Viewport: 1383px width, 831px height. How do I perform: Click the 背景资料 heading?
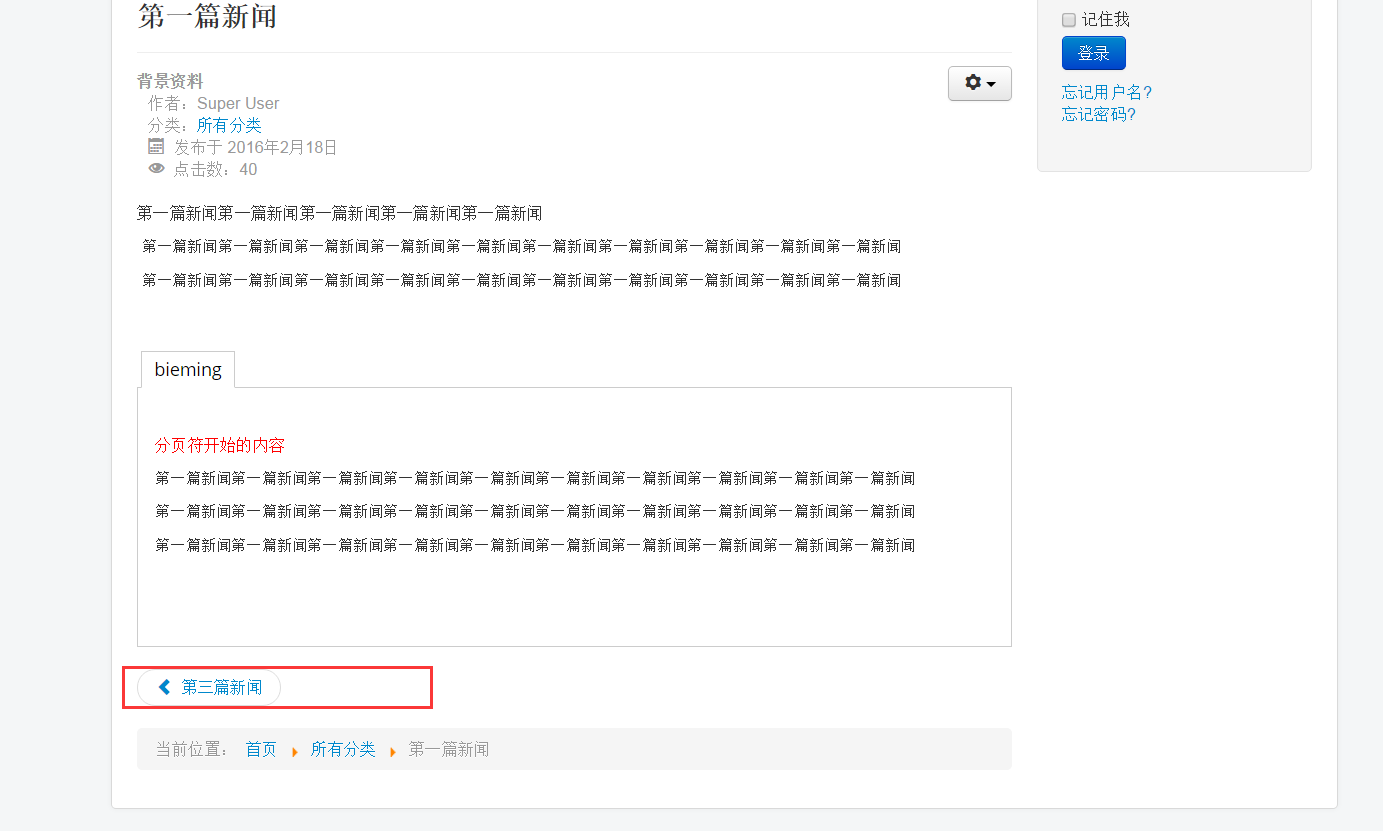tap(170, 81)
